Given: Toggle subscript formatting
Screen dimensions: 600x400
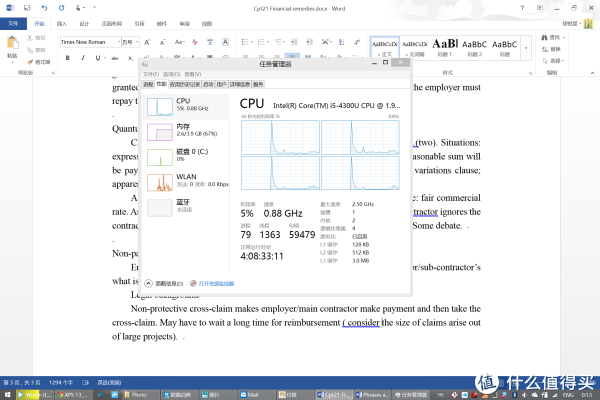Looking at the screenshot, I should [131, 58].
